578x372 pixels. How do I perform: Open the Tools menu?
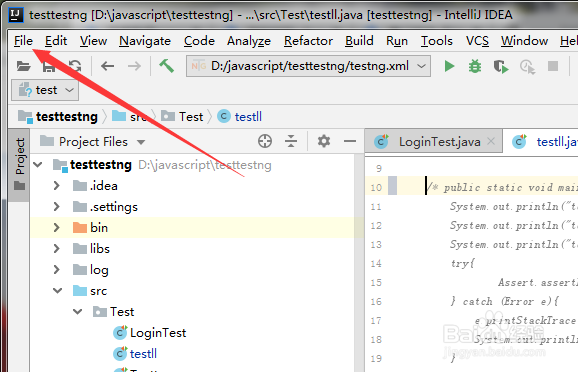click(x=437, y=41)
